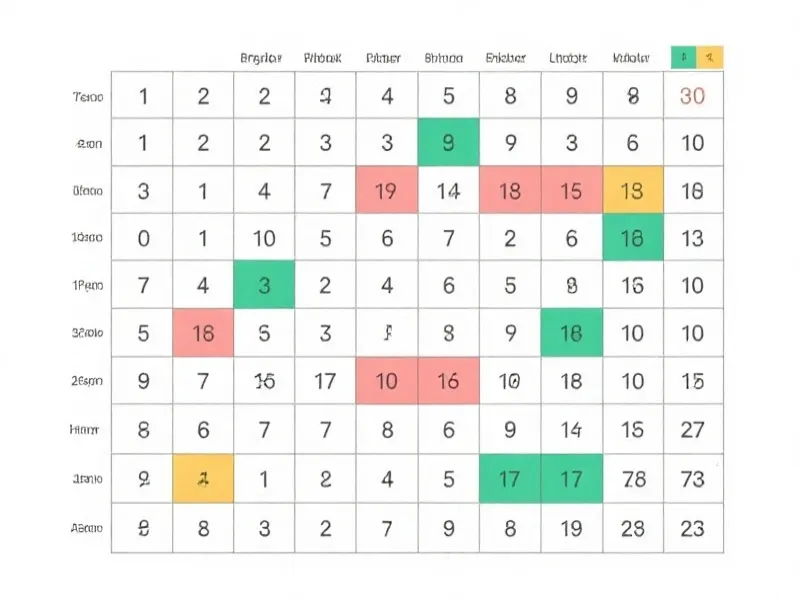Select the cell with value 78
This screenshot has height=600, width=800.
coord(633,479)
